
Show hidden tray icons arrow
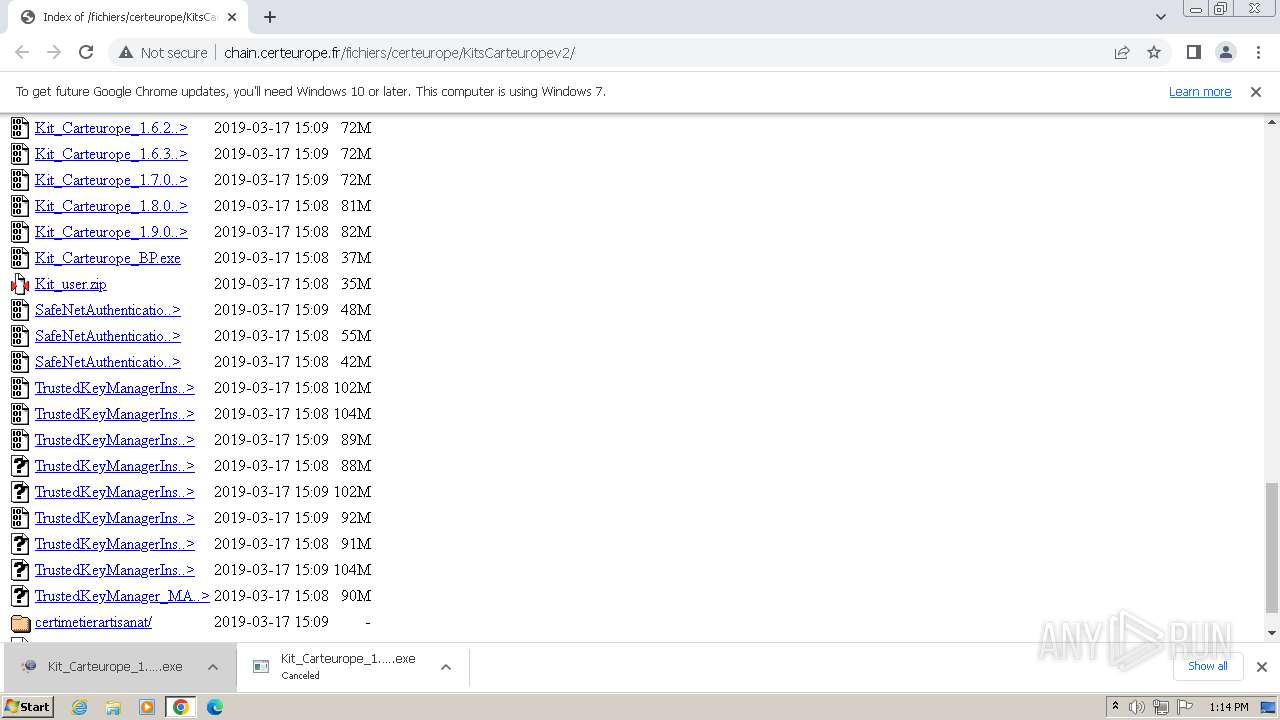1115,707
